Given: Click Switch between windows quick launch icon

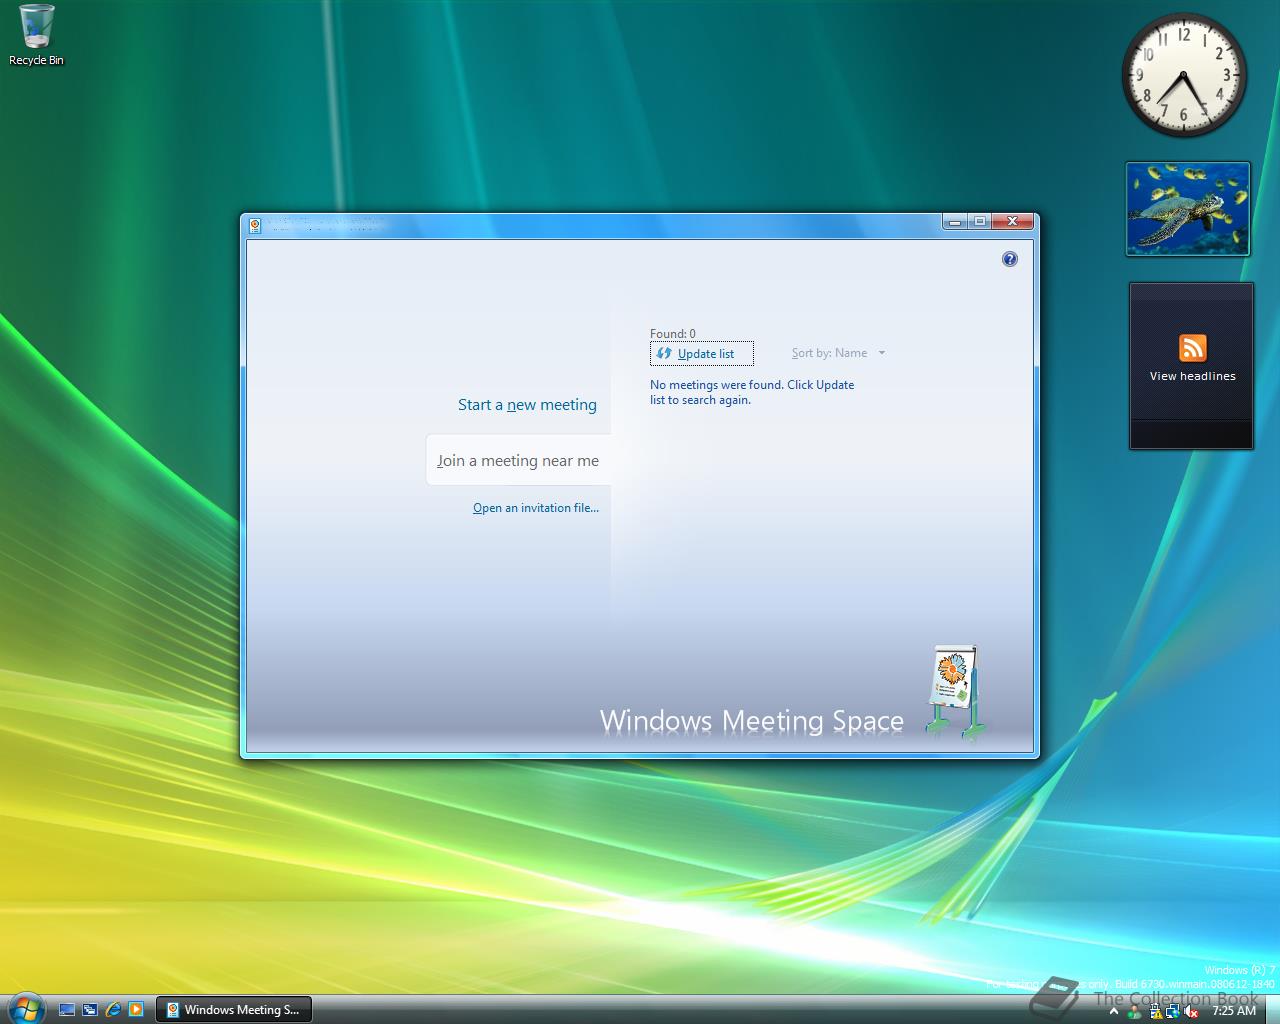Looking at the screenshot, I should [x=90, y=1010].
